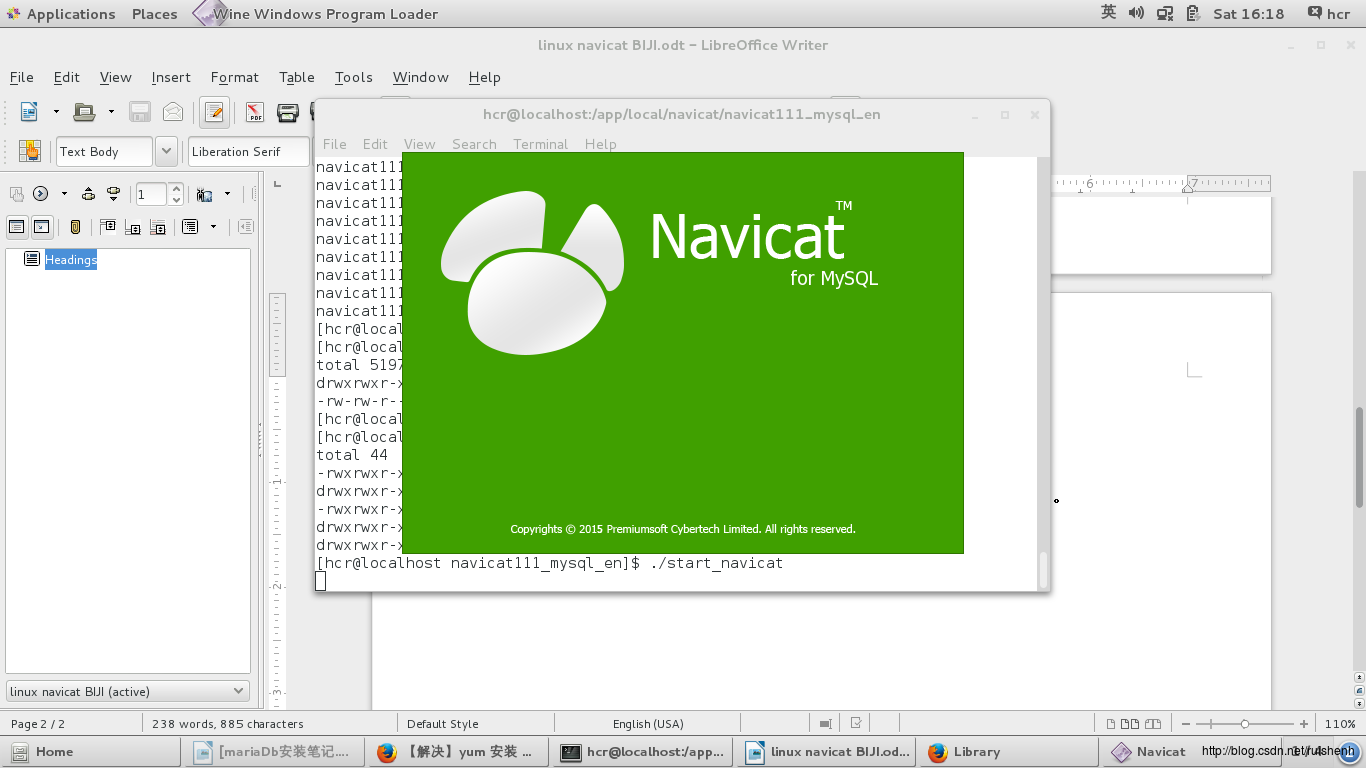This screenshot has height=768, width=1366.
Task: Toggle the Content Navigation View icon
Action: pos(41,227)
